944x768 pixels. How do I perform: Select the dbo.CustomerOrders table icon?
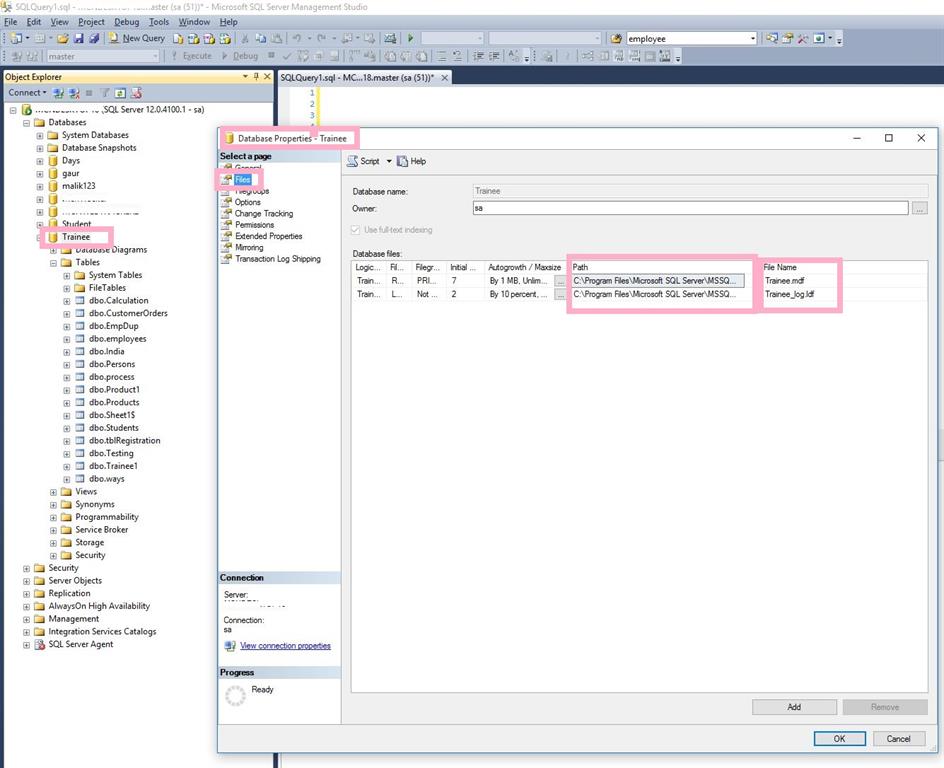tap(80, 313)
